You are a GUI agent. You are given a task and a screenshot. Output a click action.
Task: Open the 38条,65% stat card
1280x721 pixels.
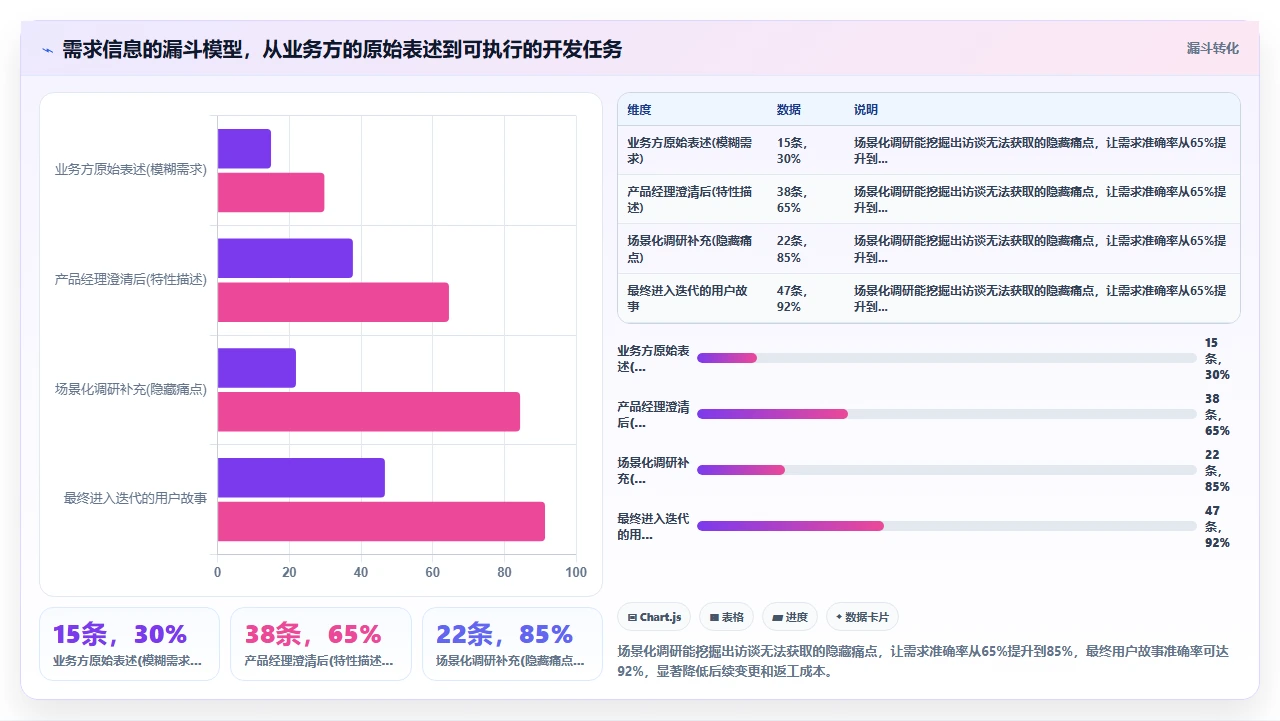[x=321, y=644]
